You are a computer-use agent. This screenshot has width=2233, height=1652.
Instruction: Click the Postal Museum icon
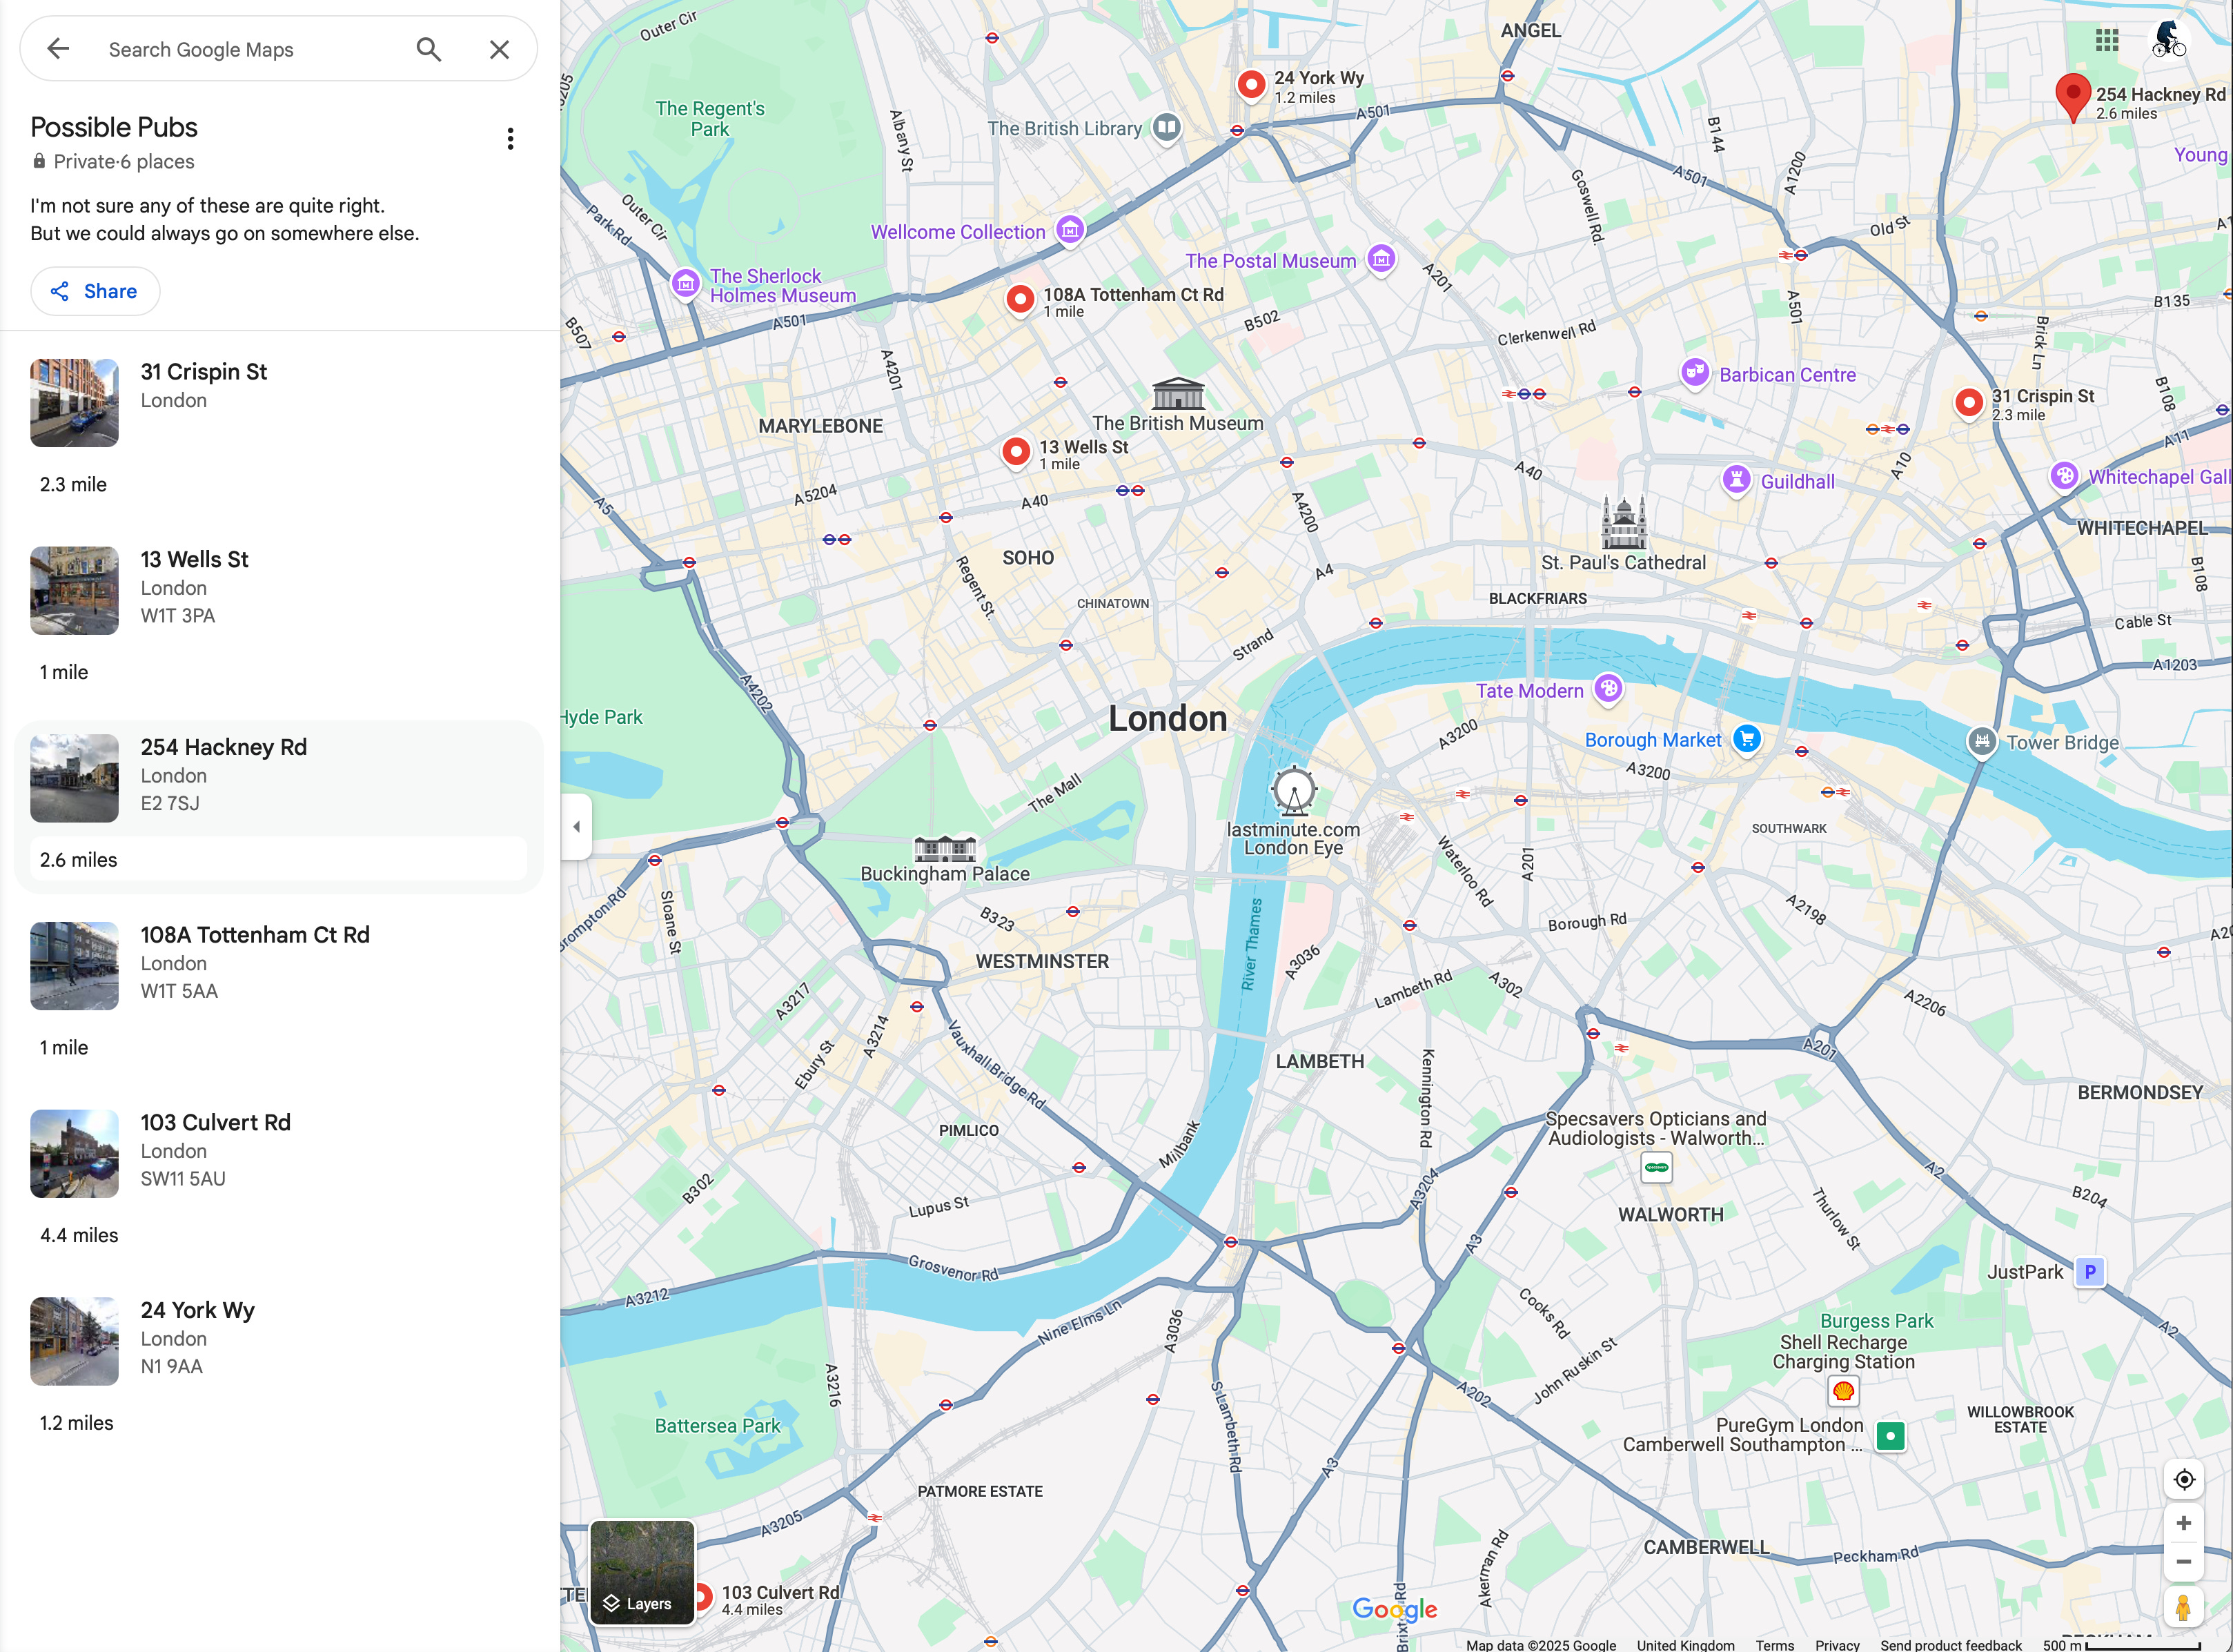pos(1381,260)
